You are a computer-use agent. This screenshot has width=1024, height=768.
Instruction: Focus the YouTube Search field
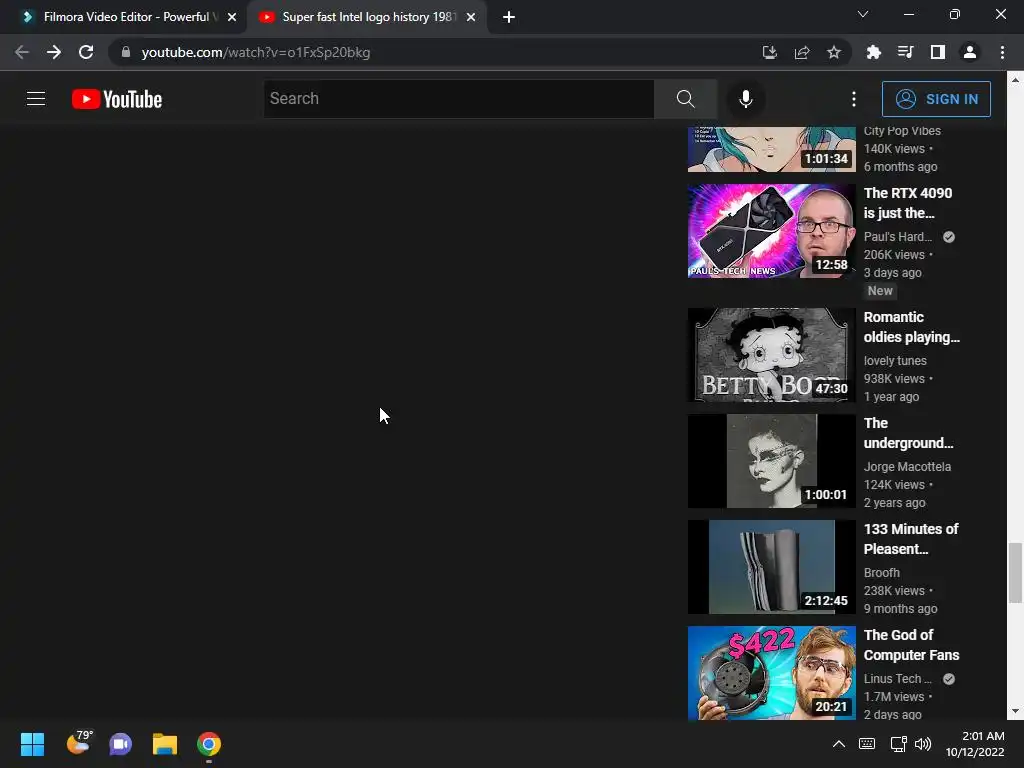point(458,99)
